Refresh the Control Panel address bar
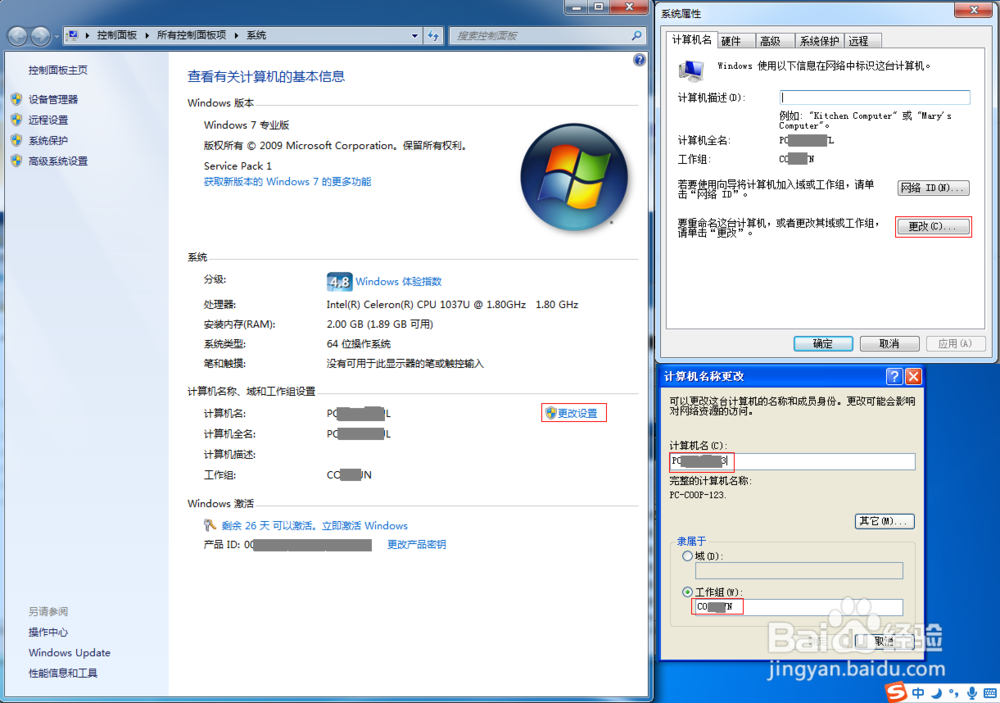 [434, 36]
